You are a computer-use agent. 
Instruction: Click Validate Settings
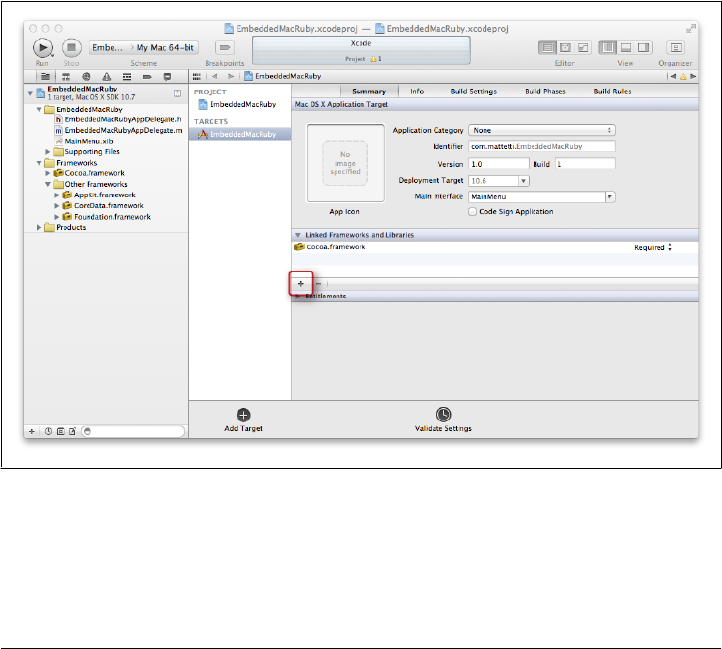click(443, 420)
